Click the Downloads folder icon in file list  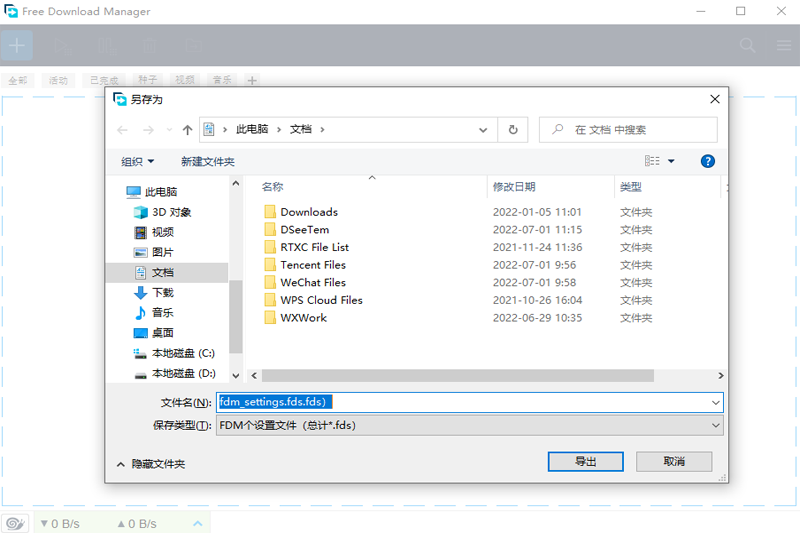(270, 212)
